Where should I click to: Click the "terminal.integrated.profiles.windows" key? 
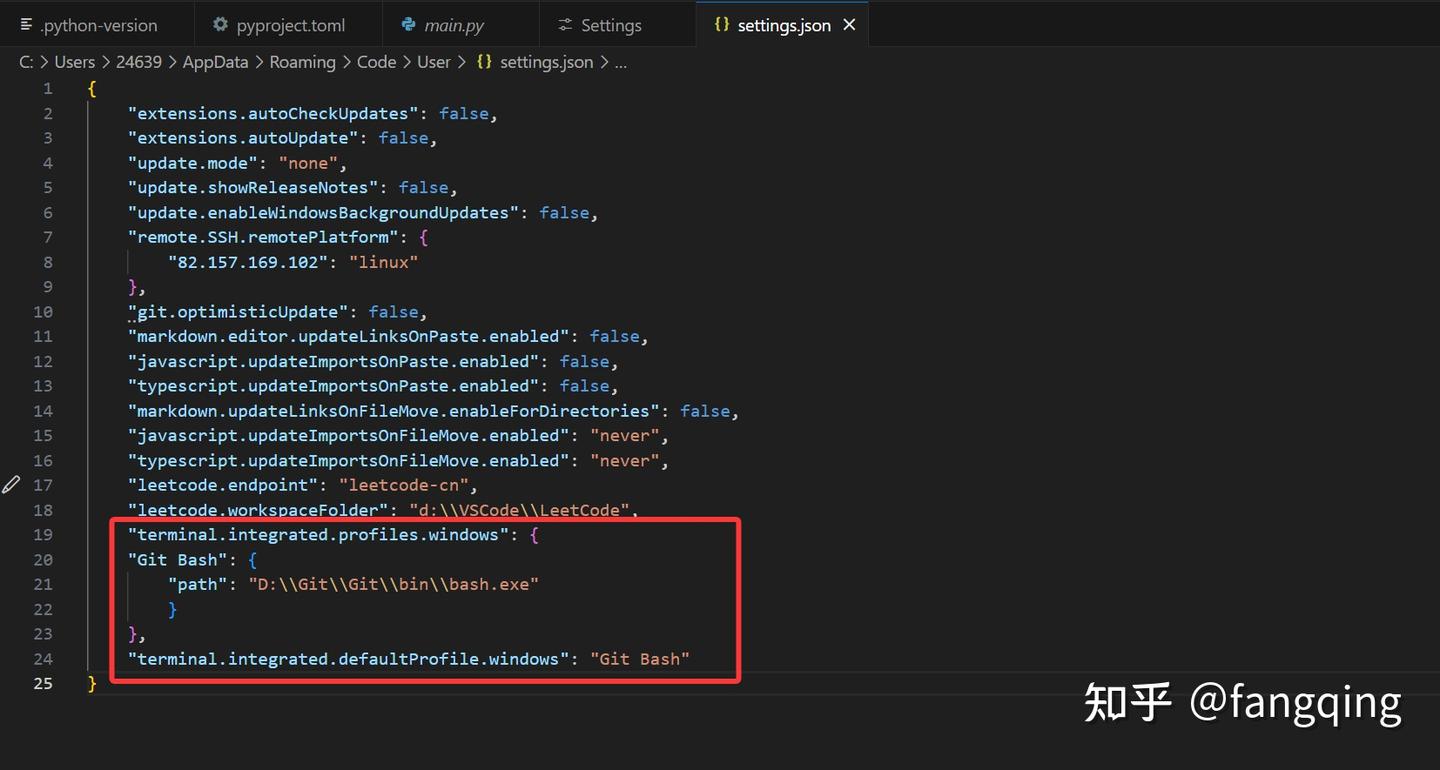[318, 535]
